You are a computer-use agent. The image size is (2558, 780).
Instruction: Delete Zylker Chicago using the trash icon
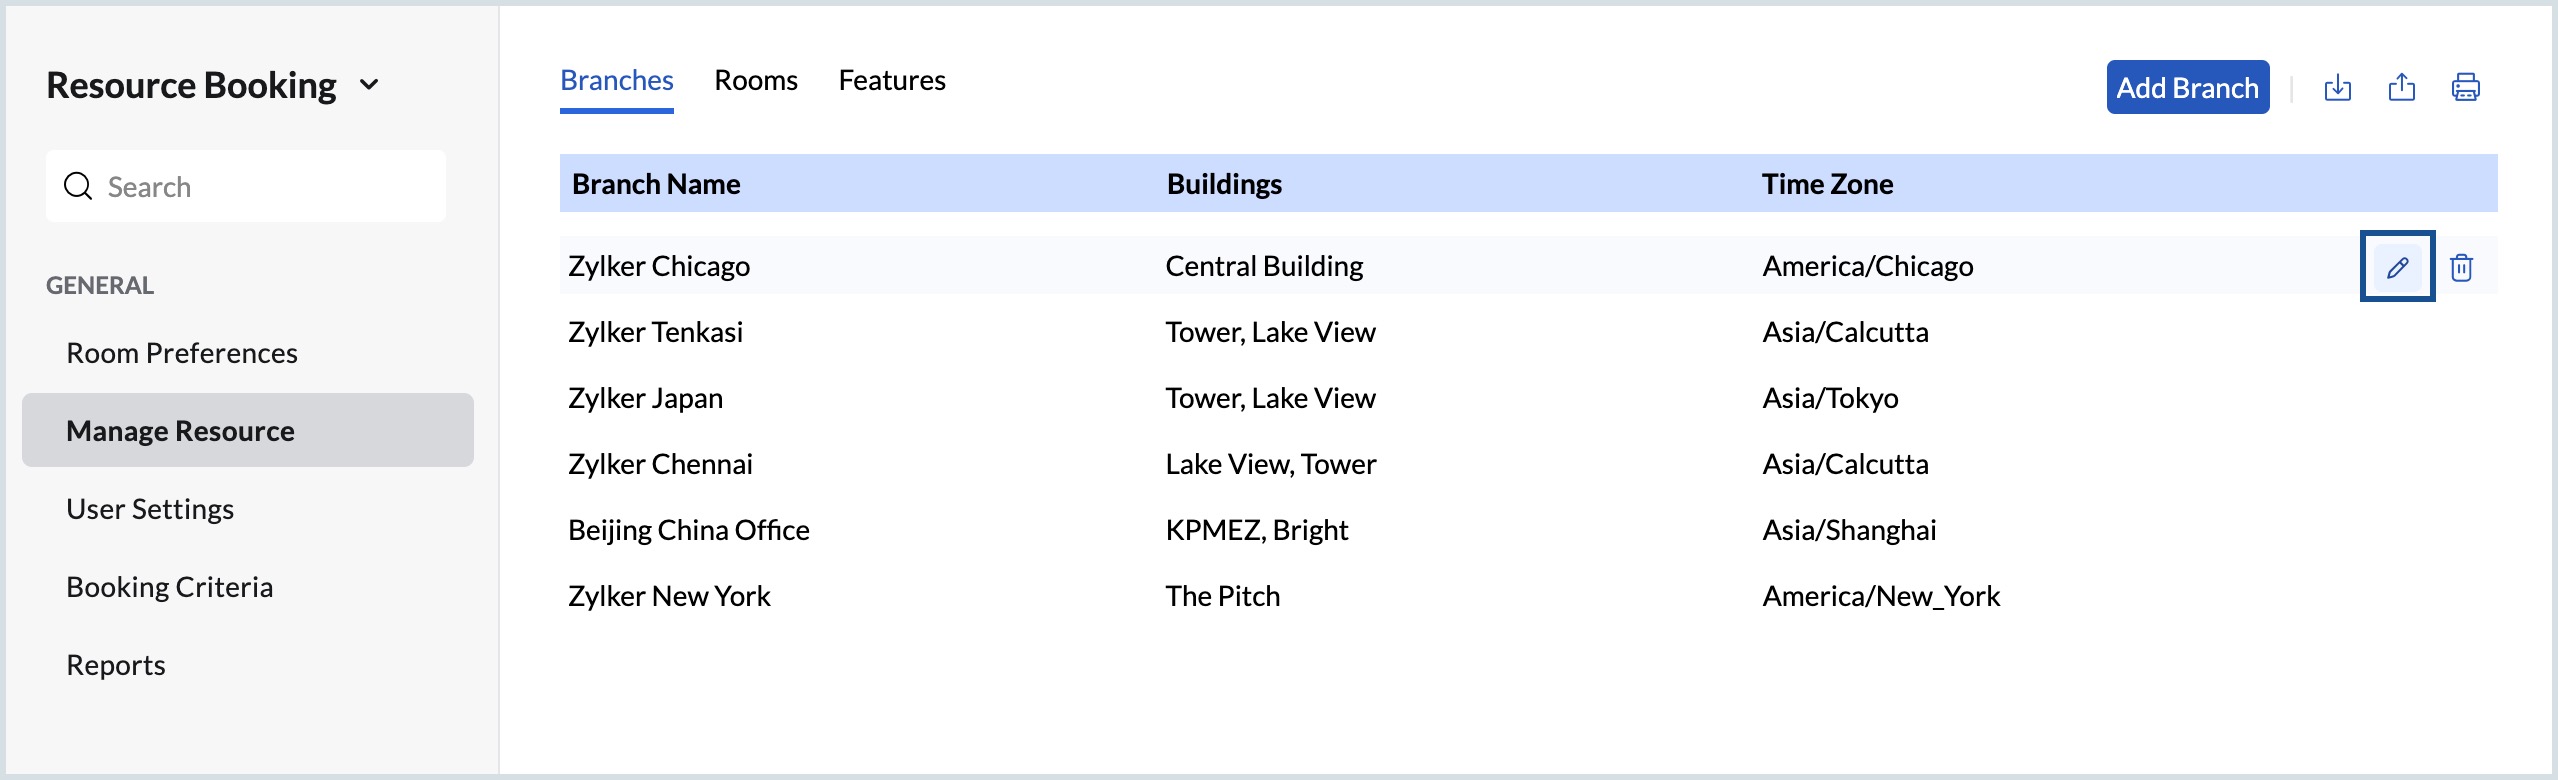pos(2461,267)
